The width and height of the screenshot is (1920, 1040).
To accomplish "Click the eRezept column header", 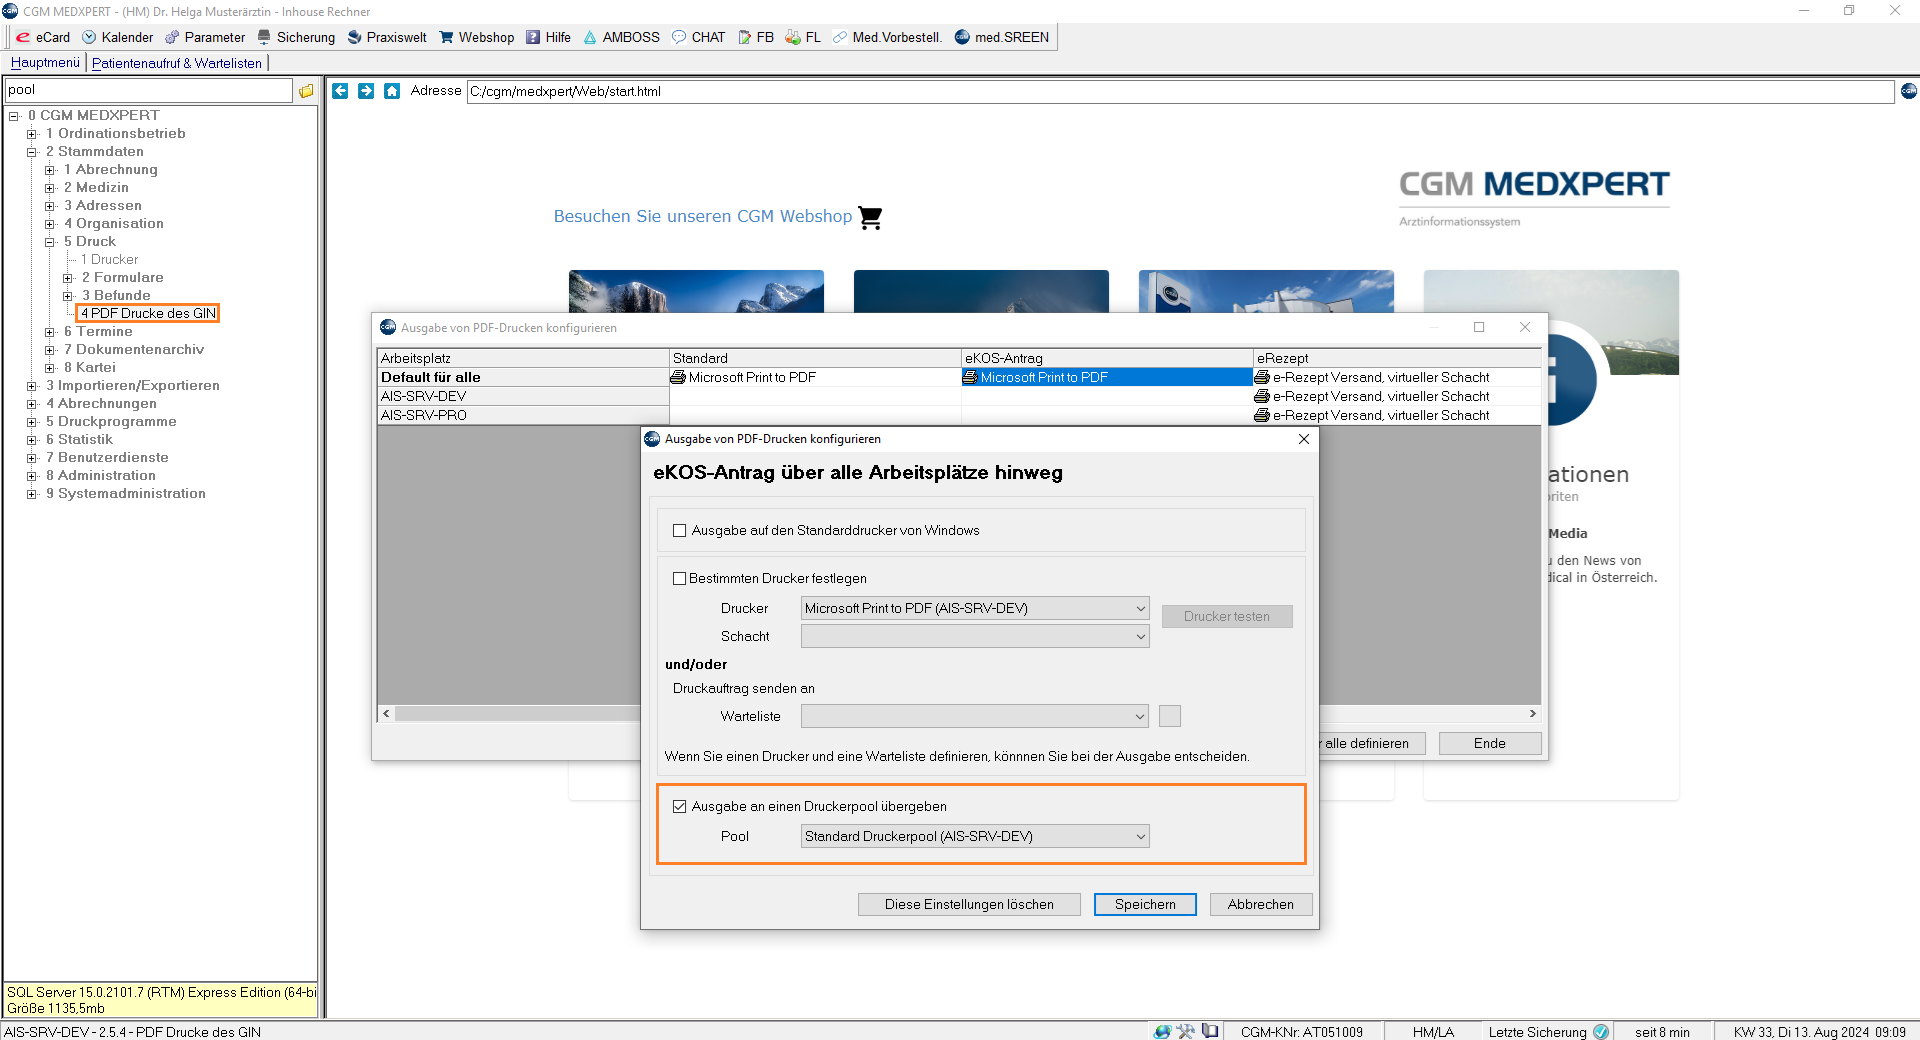I will coord(1397,358).
